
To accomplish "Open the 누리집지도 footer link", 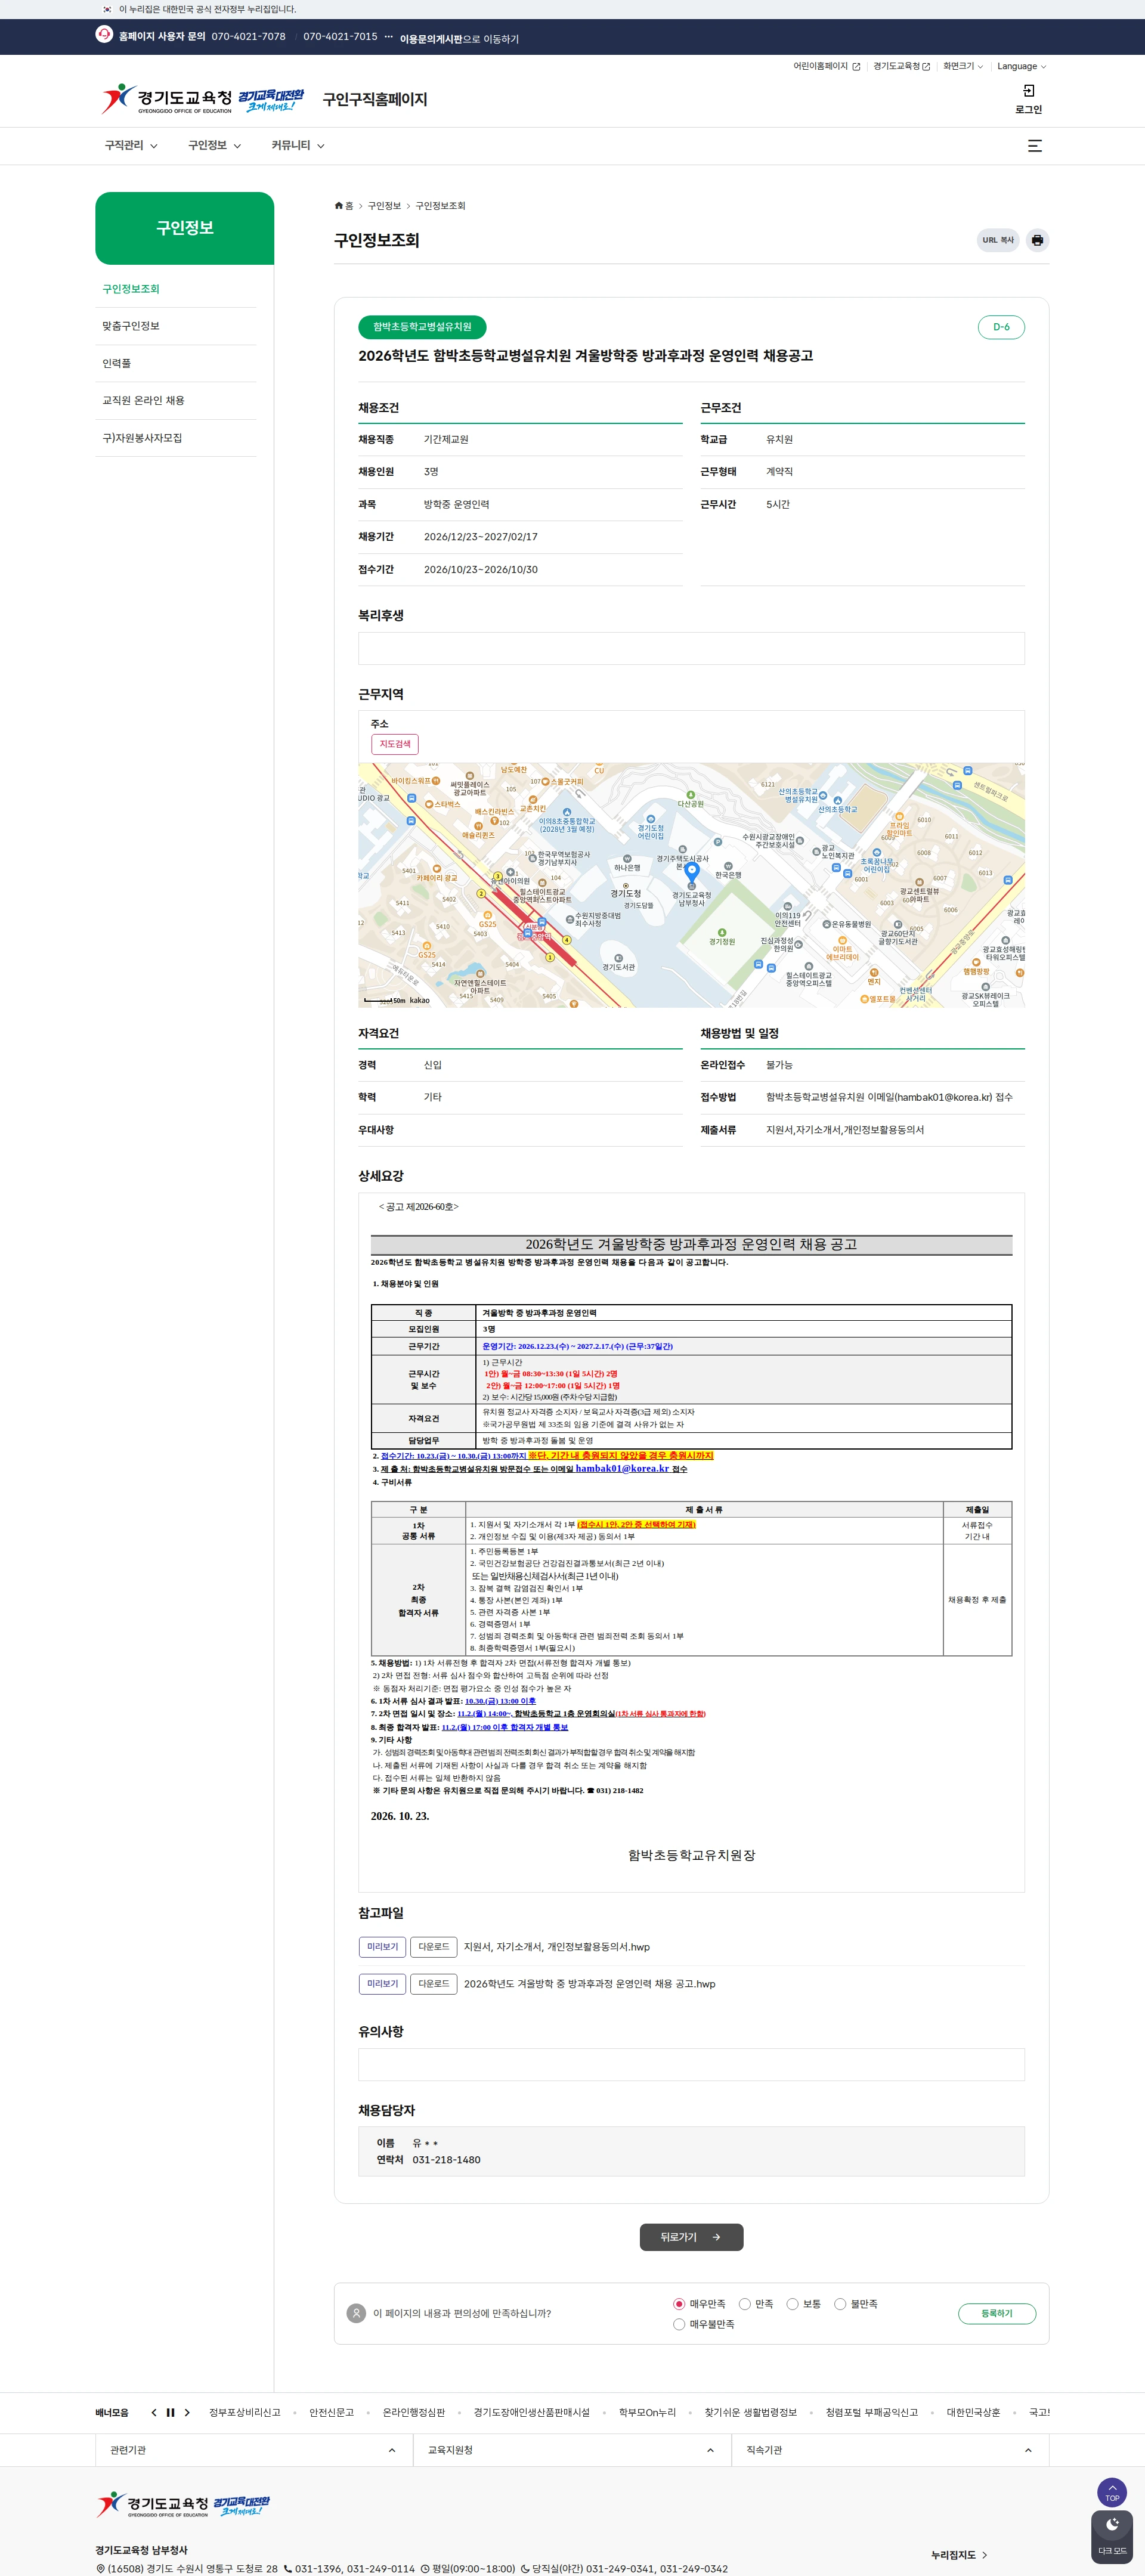I will click(x=959, y=2554).
